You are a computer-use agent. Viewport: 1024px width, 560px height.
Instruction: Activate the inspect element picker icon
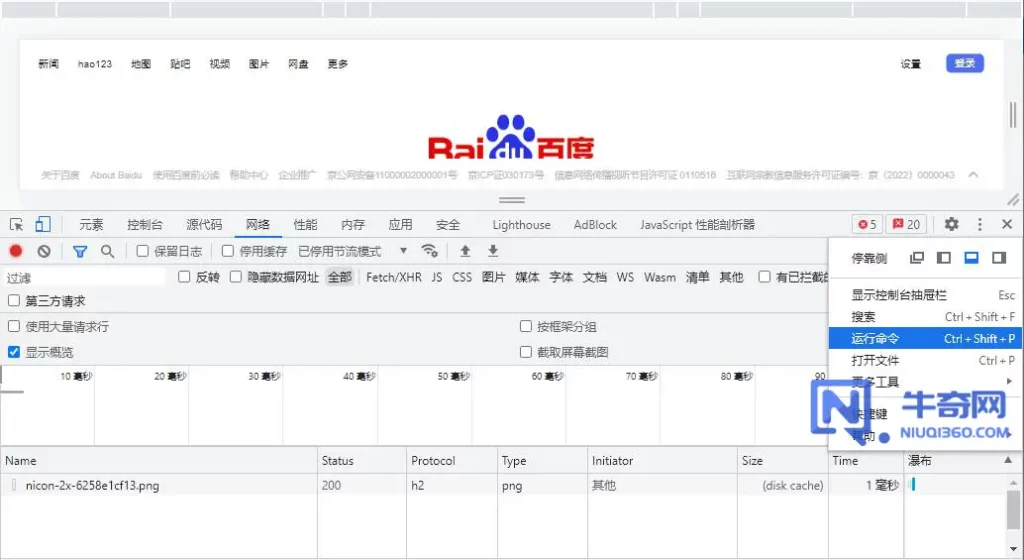point(16,225)
